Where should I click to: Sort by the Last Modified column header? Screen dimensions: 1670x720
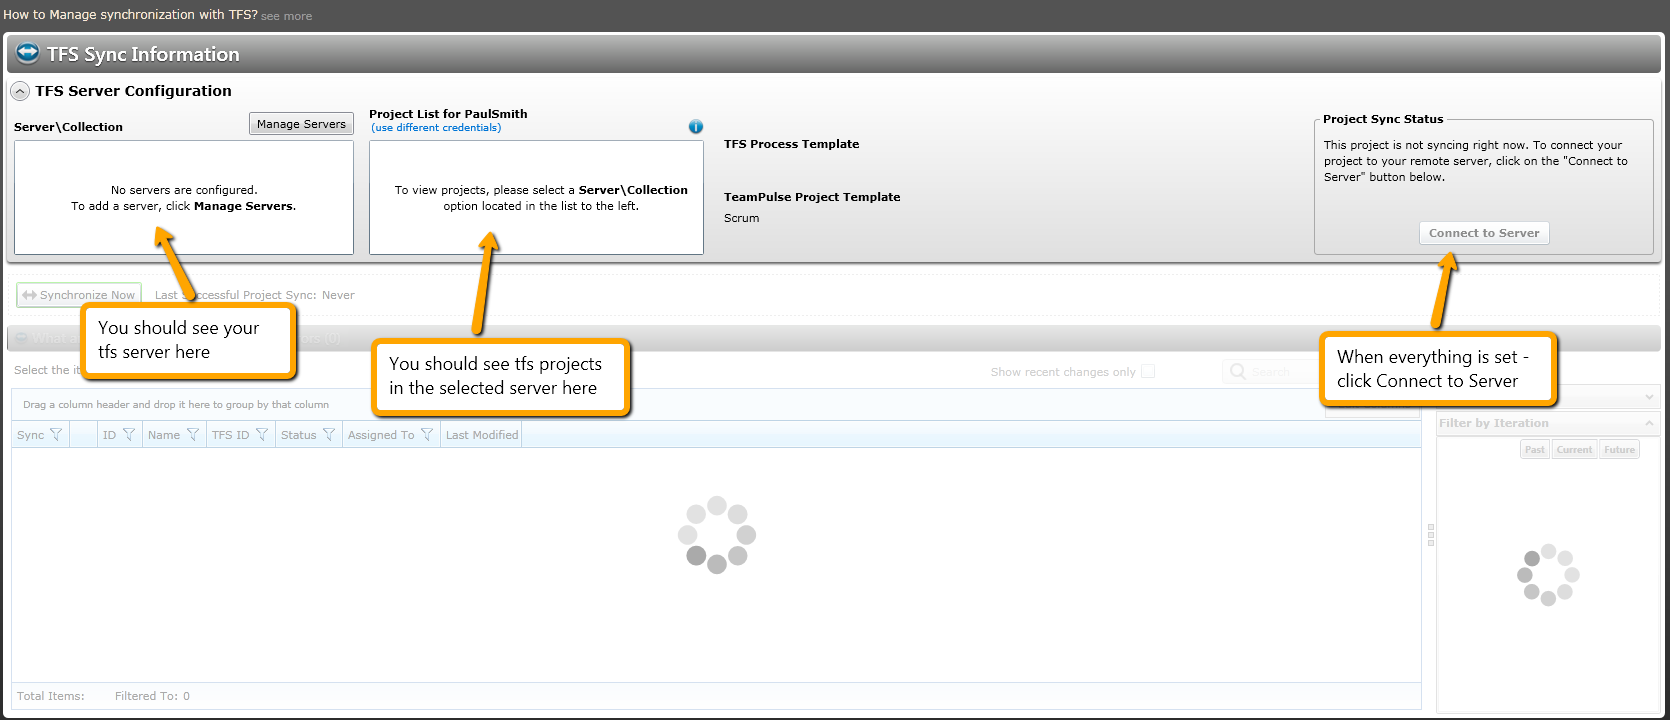(482, 435)
